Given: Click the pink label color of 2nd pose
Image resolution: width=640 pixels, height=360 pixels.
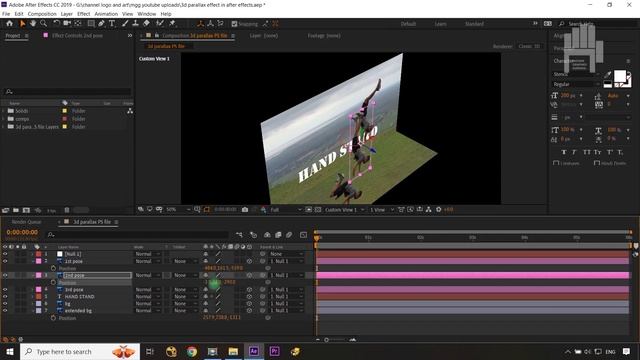Looking at the screenshot, I should click(39, 276).
